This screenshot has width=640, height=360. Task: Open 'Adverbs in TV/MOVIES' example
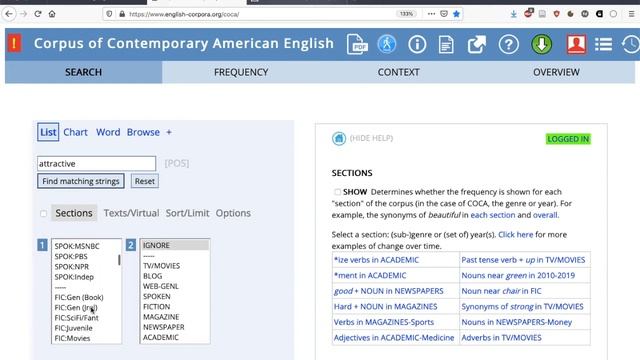[x=501, y=338]
